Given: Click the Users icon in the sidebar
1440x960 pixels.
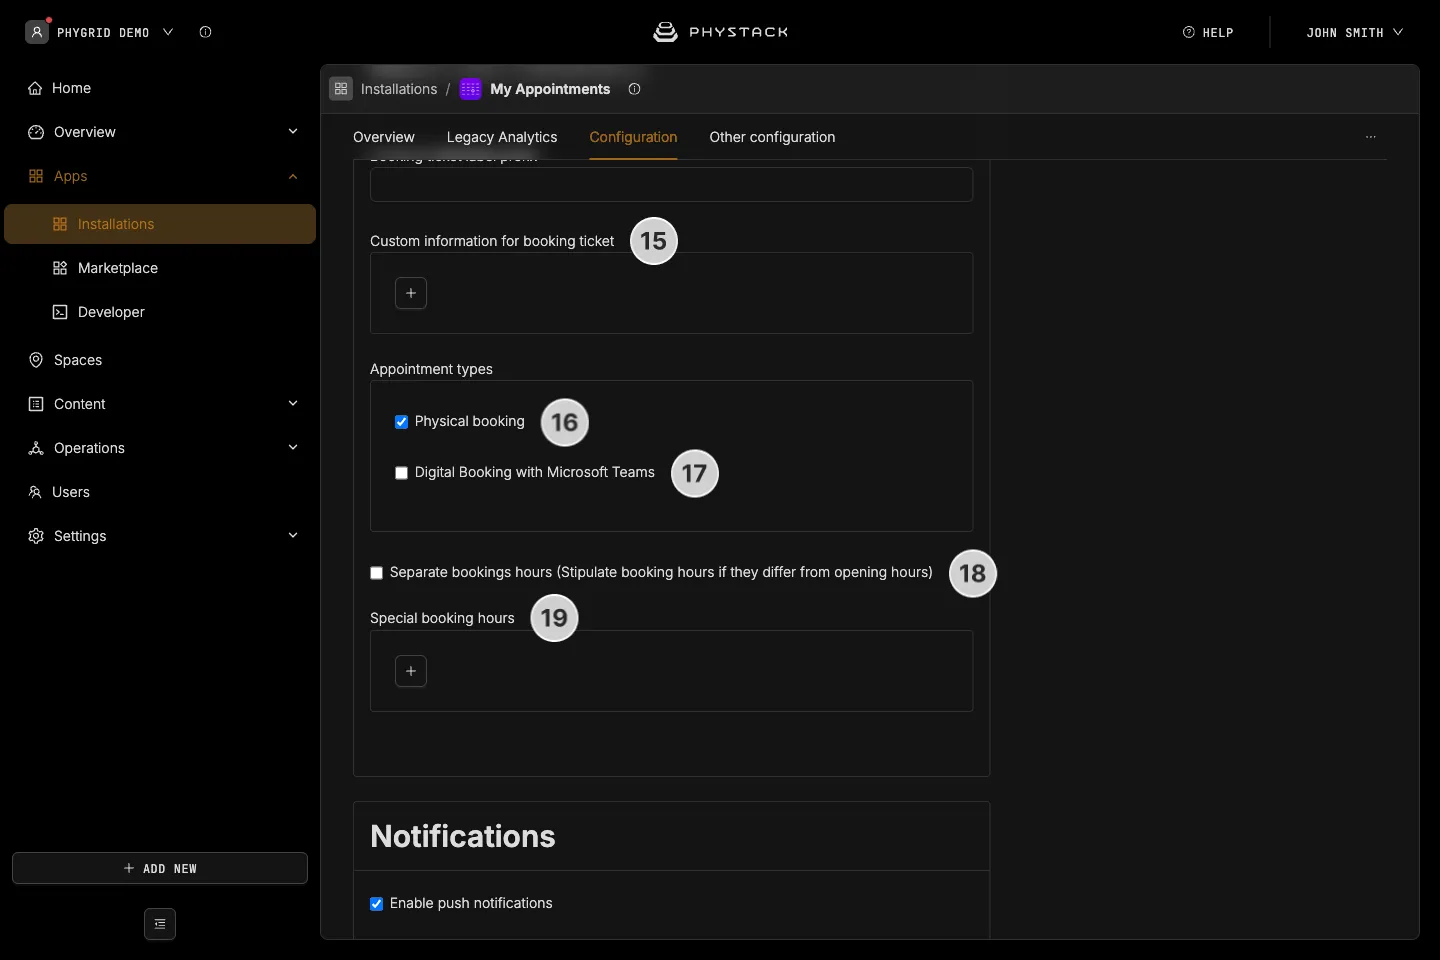Looking at the screenshot, I should click(35, 492).
